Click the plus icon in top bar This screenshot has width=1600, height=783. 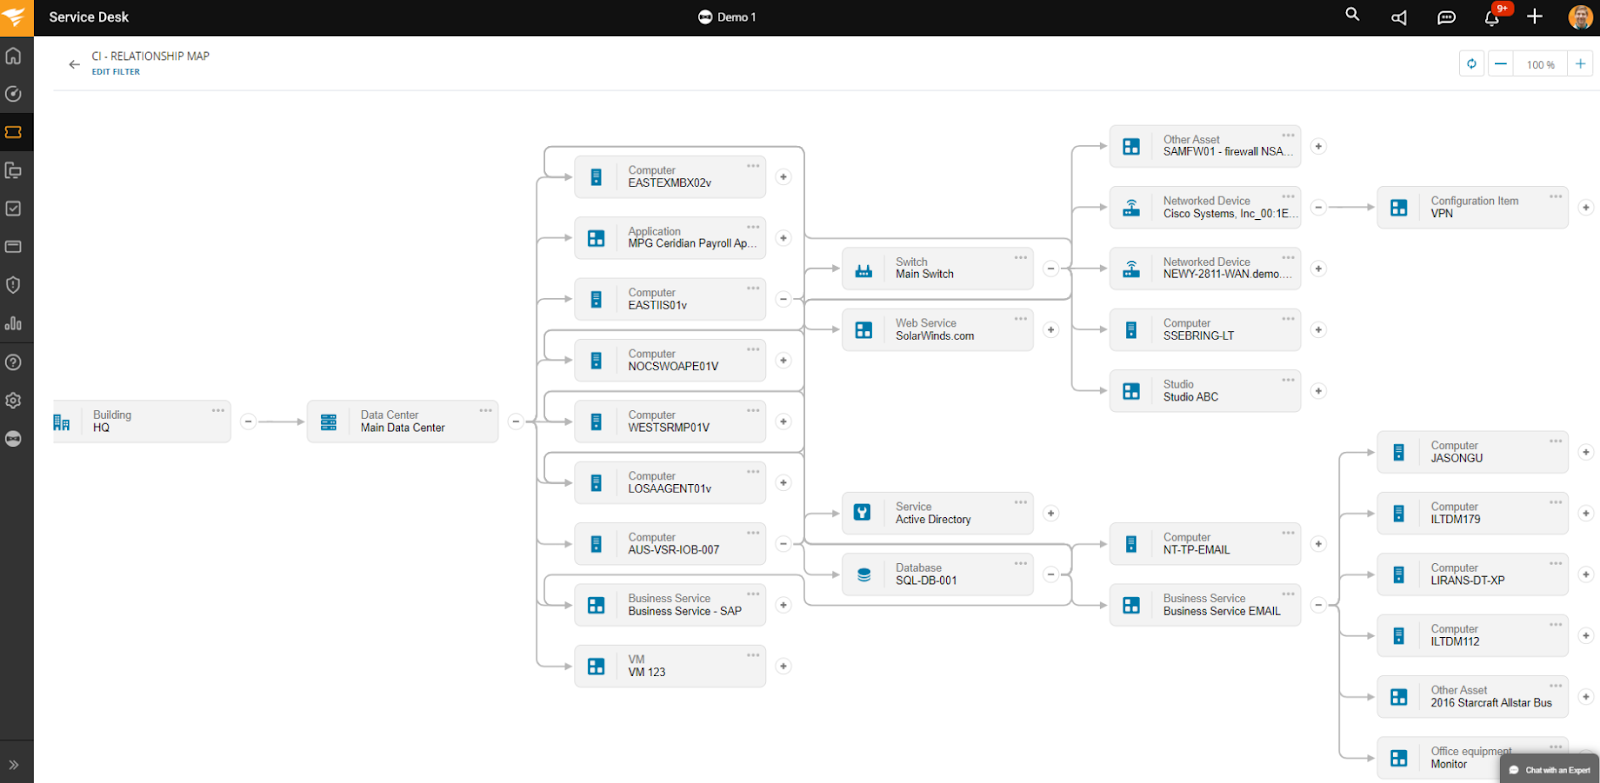tap(1535, 17)
